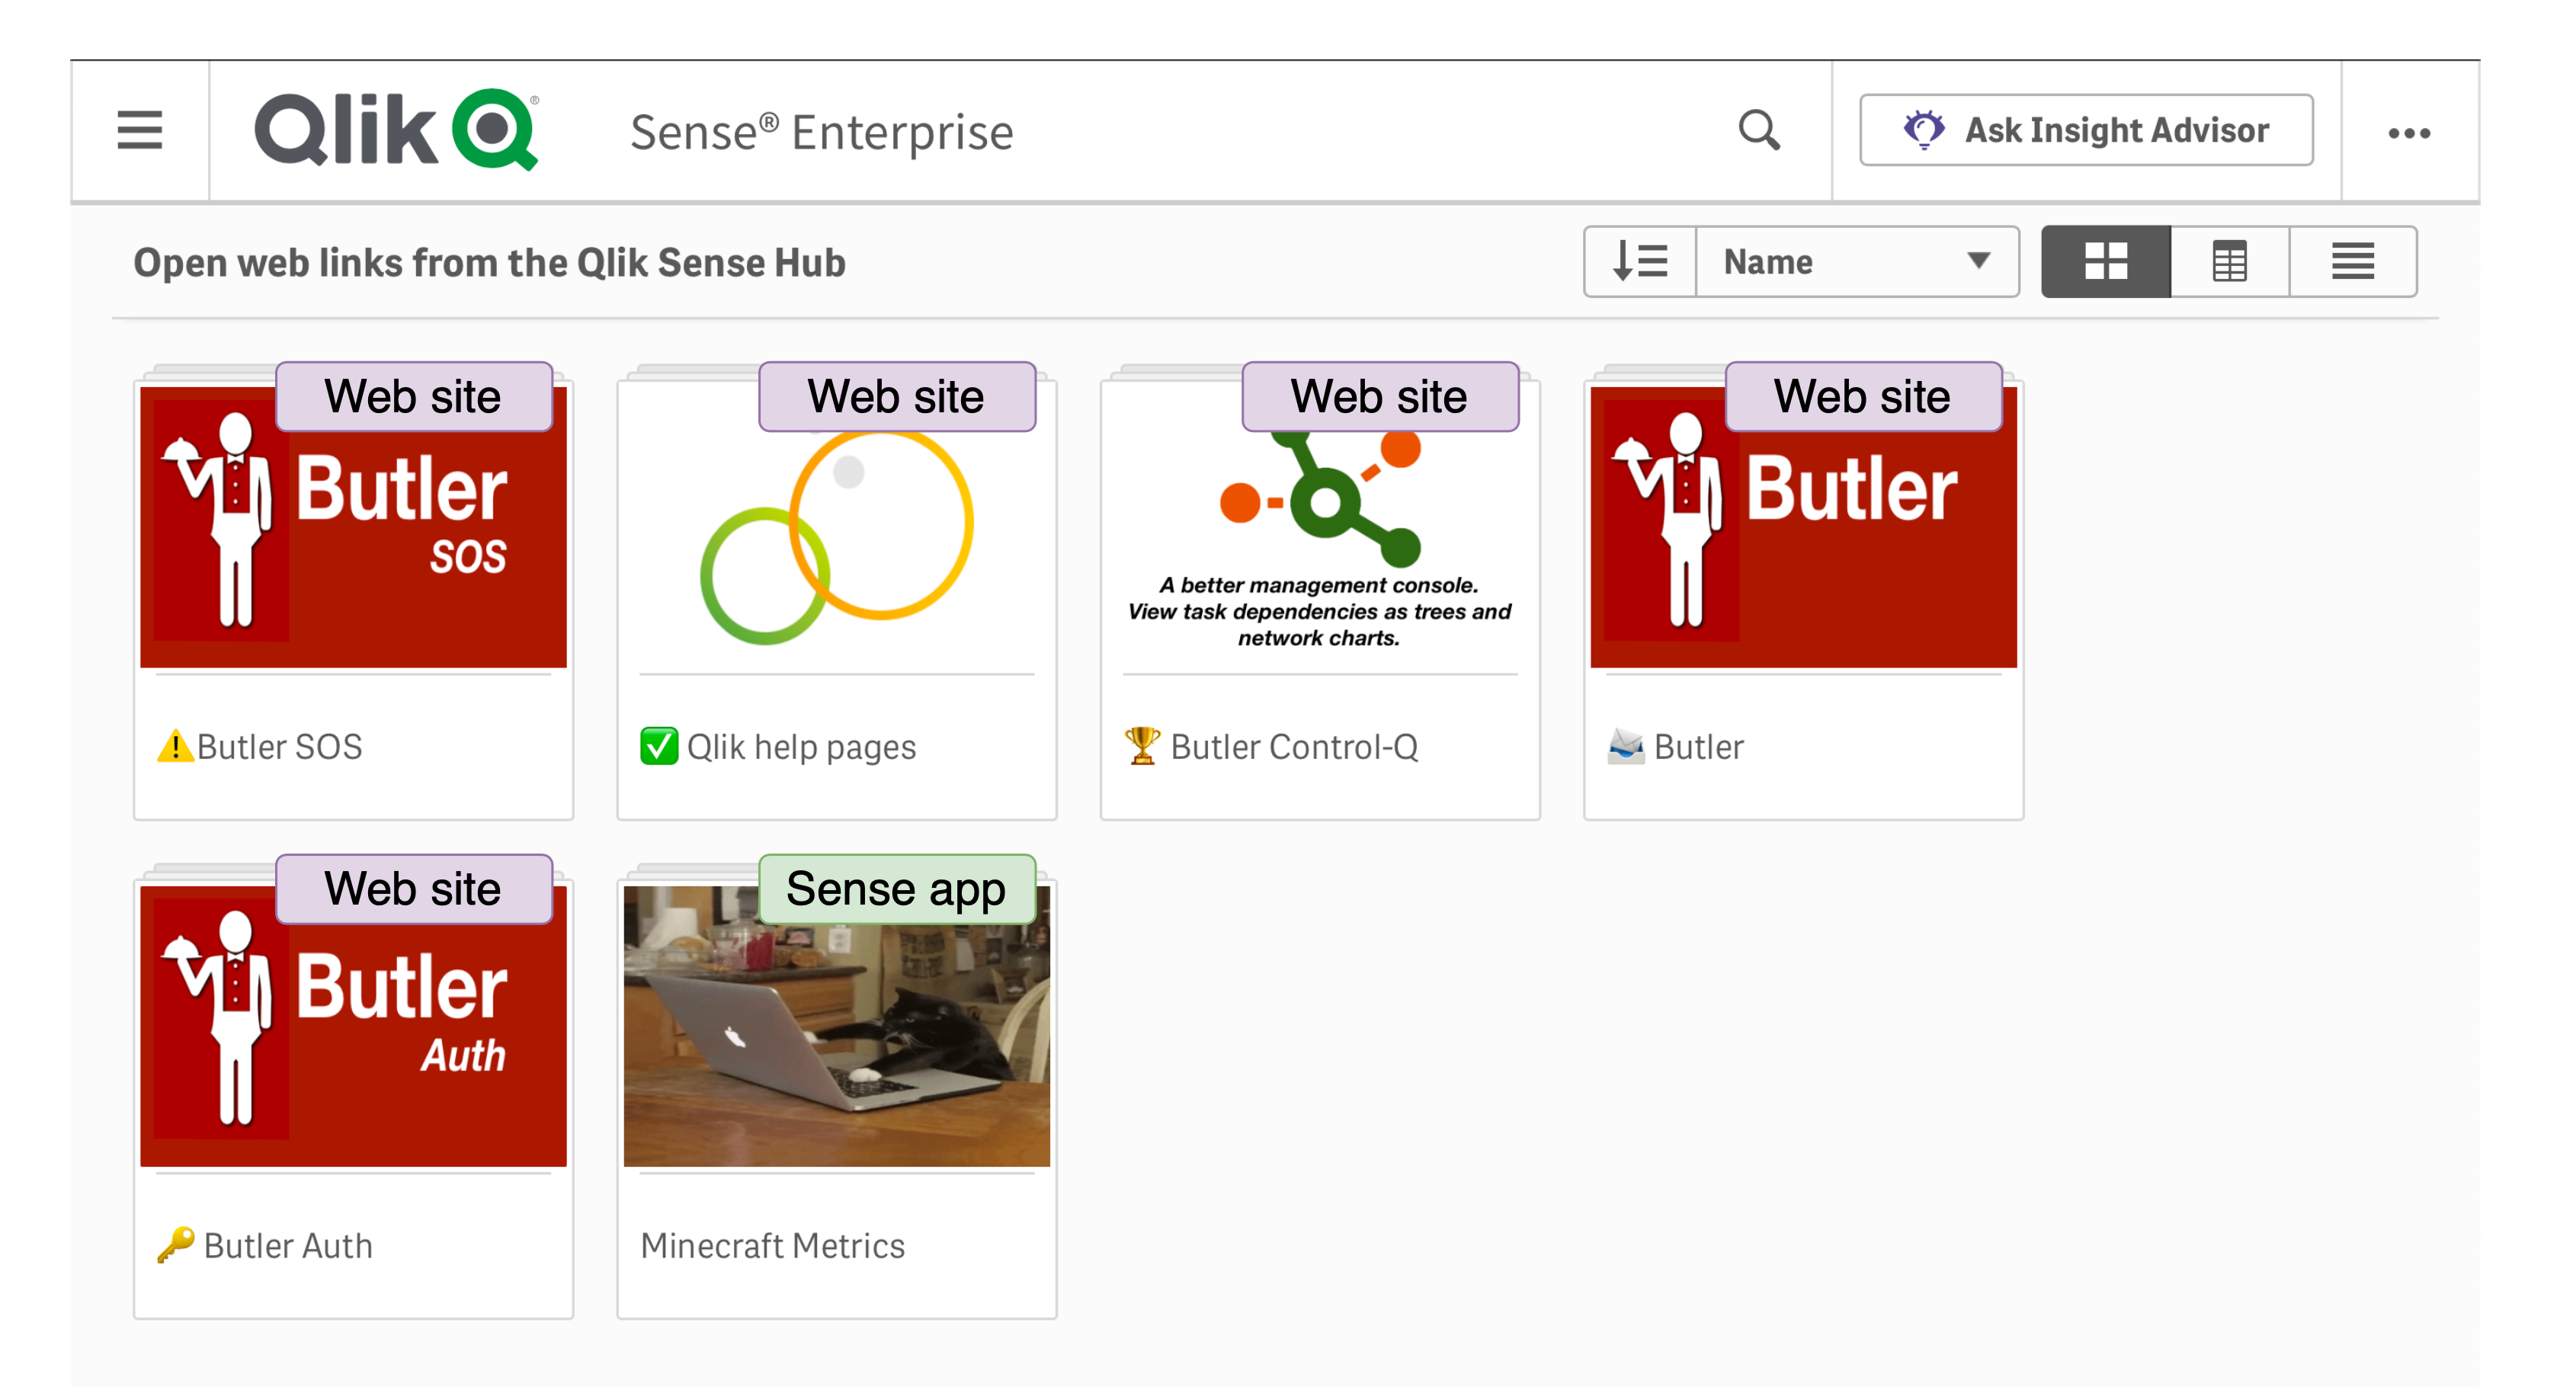Open the Butler card thumbnail
This screenshot has height=1387, width=2576.
coord(1803,527)
